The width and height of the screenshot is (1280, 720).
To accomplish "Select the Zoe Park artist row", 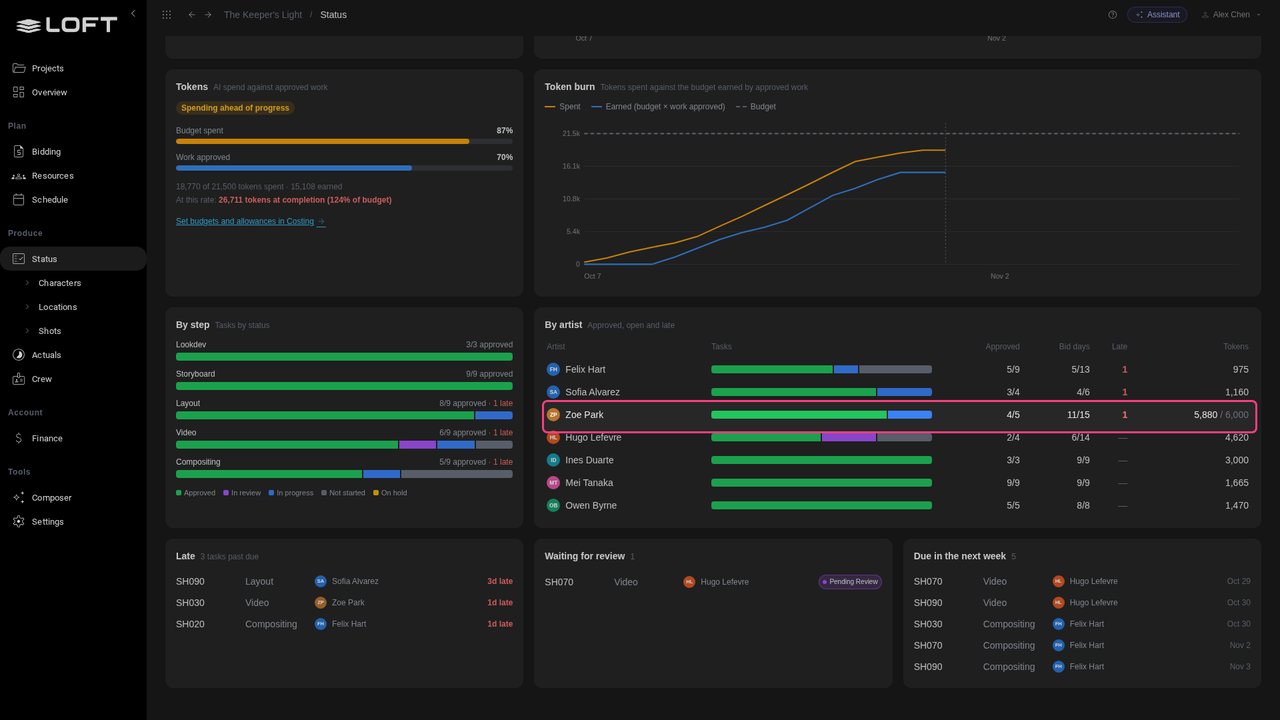I will tap(897, 415).
